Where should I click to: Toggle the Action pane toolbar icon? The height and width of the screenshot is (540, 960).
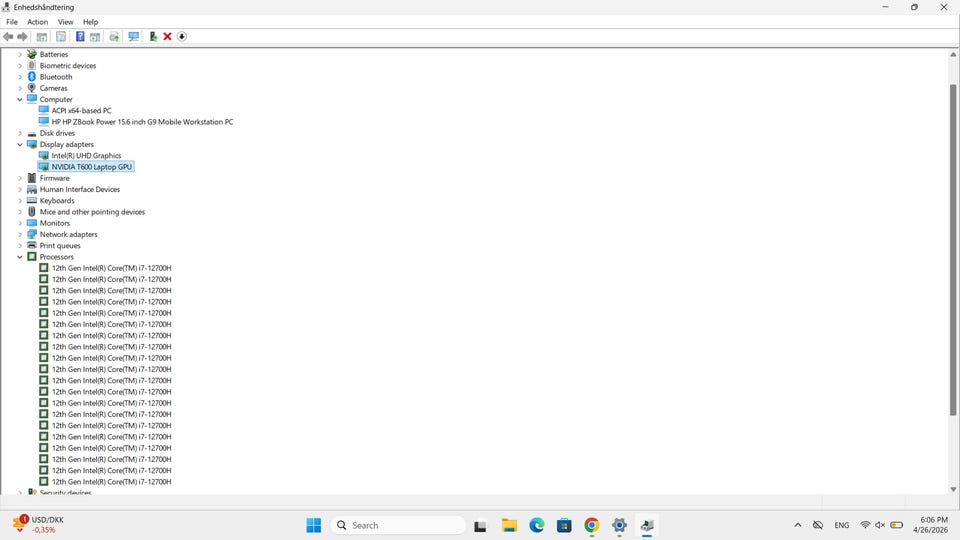95,37
